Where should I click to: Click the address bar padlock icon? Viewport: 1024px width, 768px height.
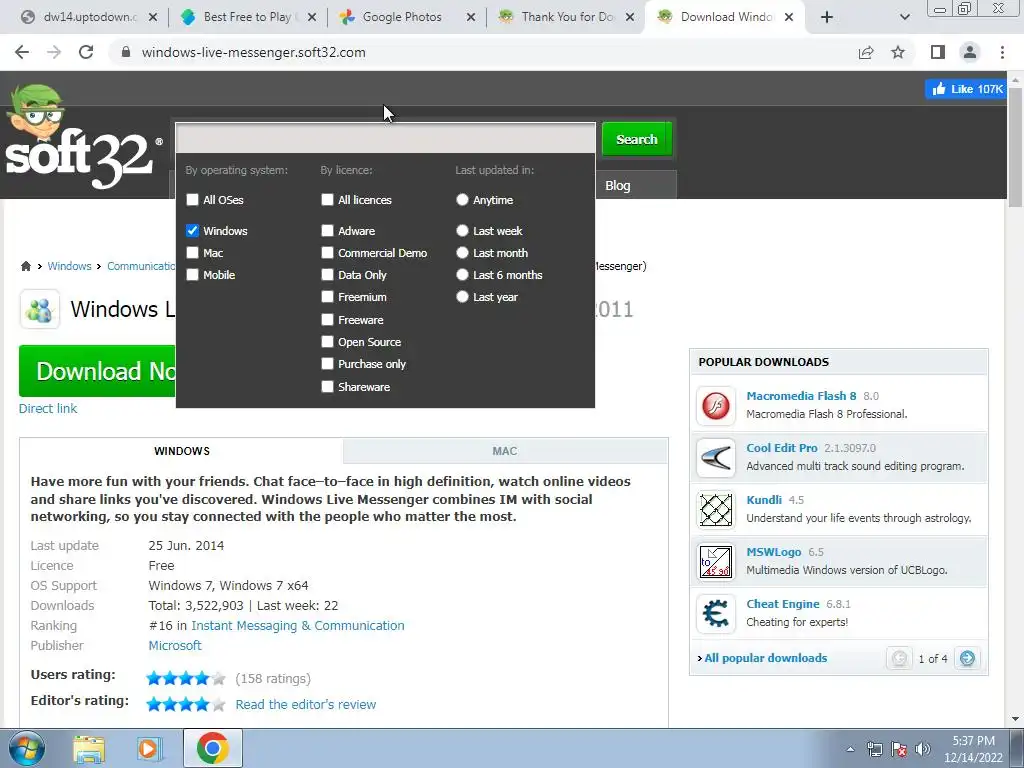(x=126, y=52)
